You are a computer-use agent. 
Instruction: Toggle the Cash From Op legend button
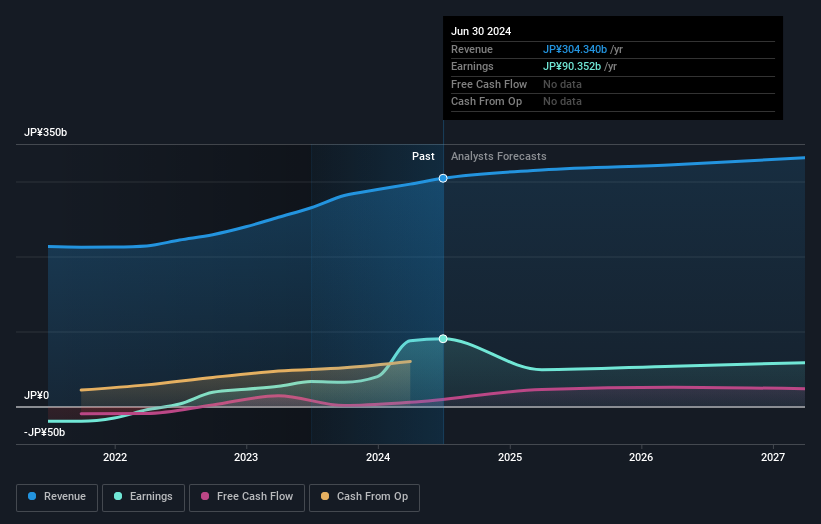click(364, 497)
